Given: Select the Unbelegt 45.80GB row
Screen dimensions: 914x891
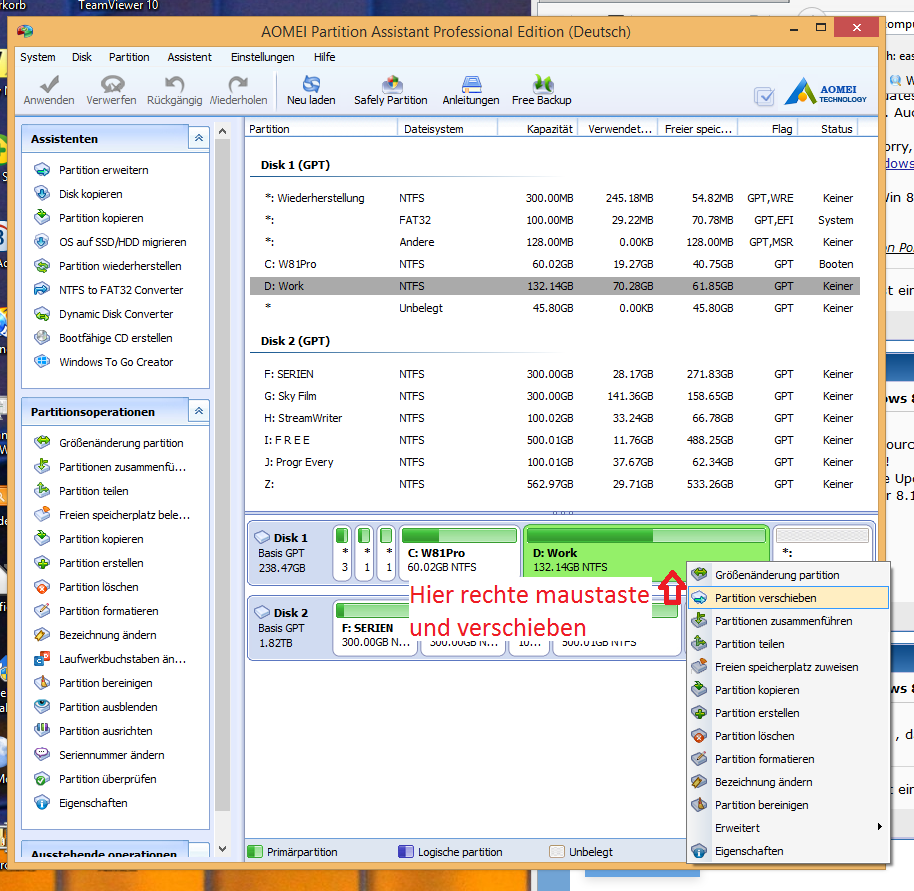Looking at the screenshot, I should (555, 308).
